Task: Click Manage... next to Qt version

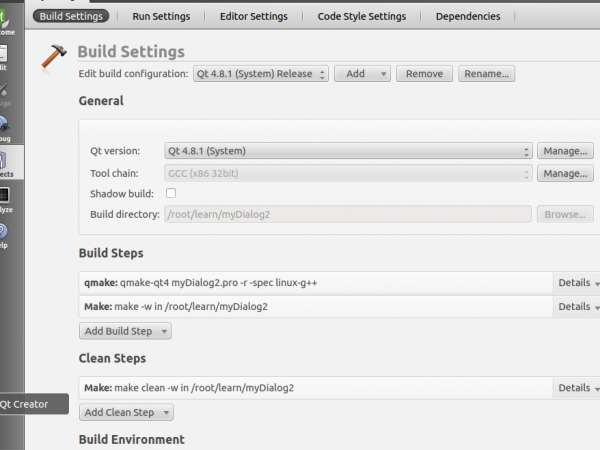Action: [x=565, y=151]
